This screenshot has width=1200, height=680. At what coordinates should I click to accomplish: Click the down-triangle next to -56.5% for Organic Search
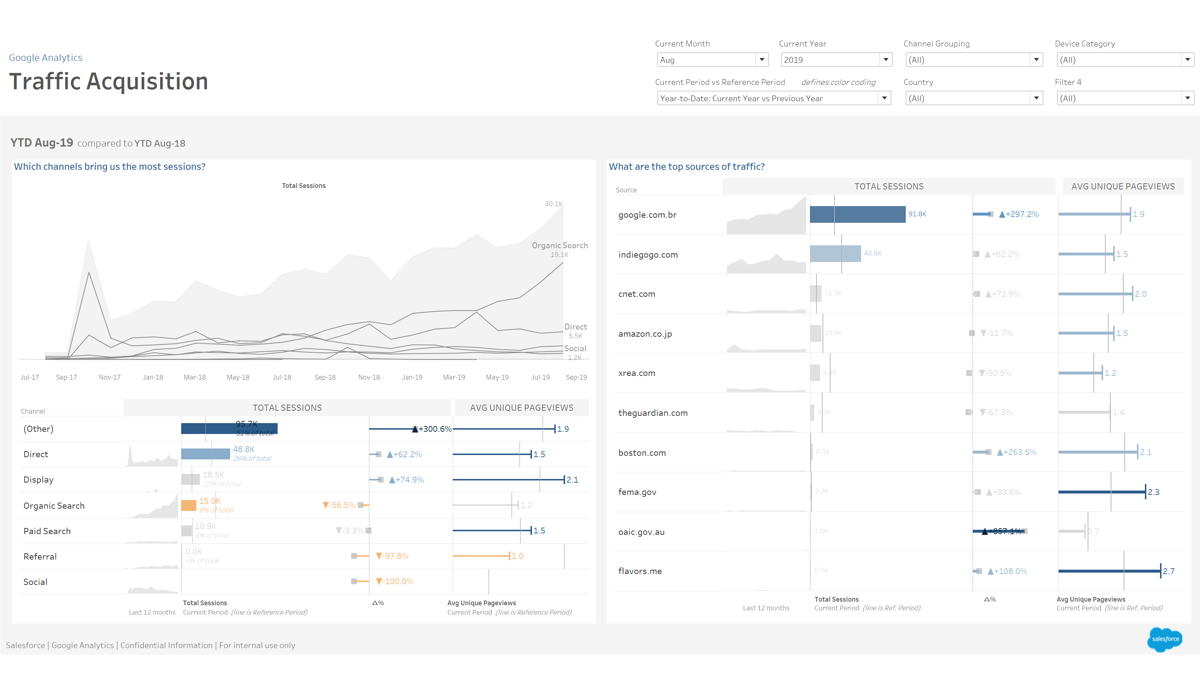click(326, 506)
